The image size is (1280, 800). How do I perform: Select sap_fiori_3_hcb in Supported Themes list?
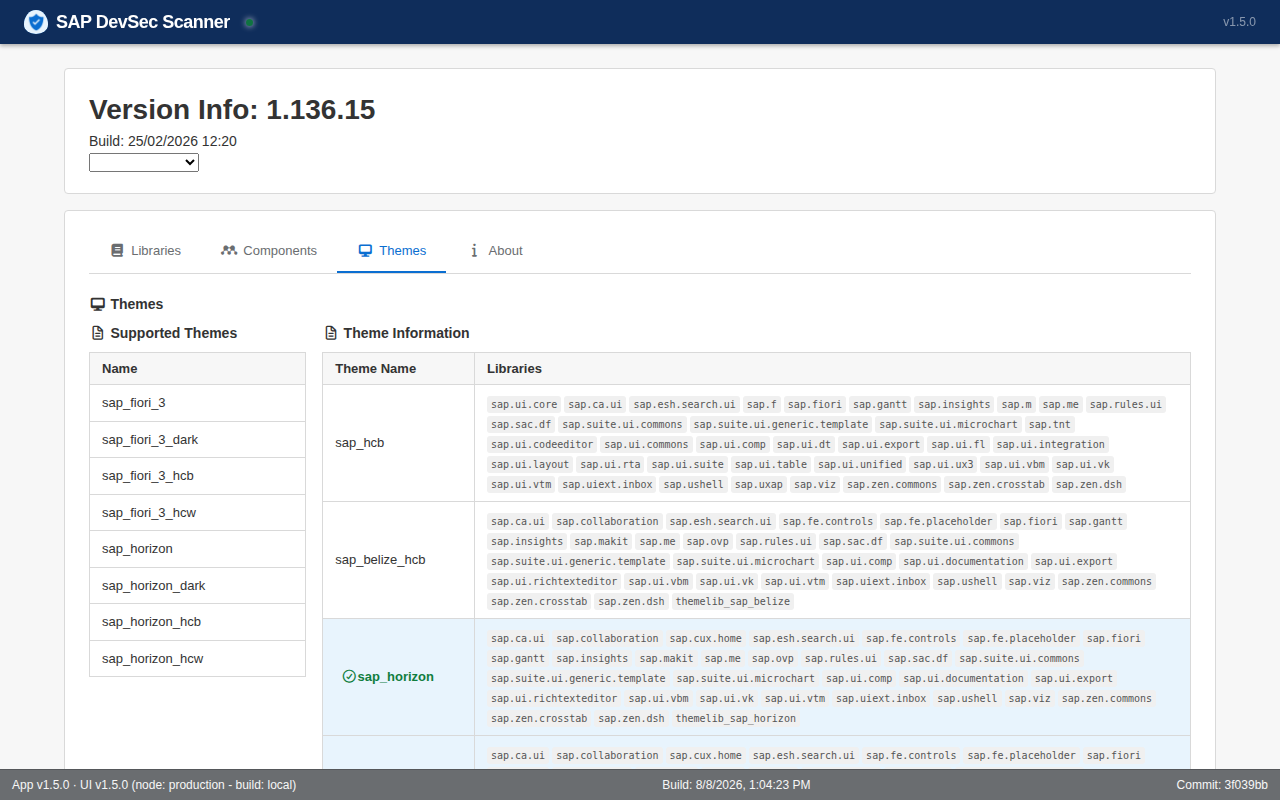[x=197, y=476]
